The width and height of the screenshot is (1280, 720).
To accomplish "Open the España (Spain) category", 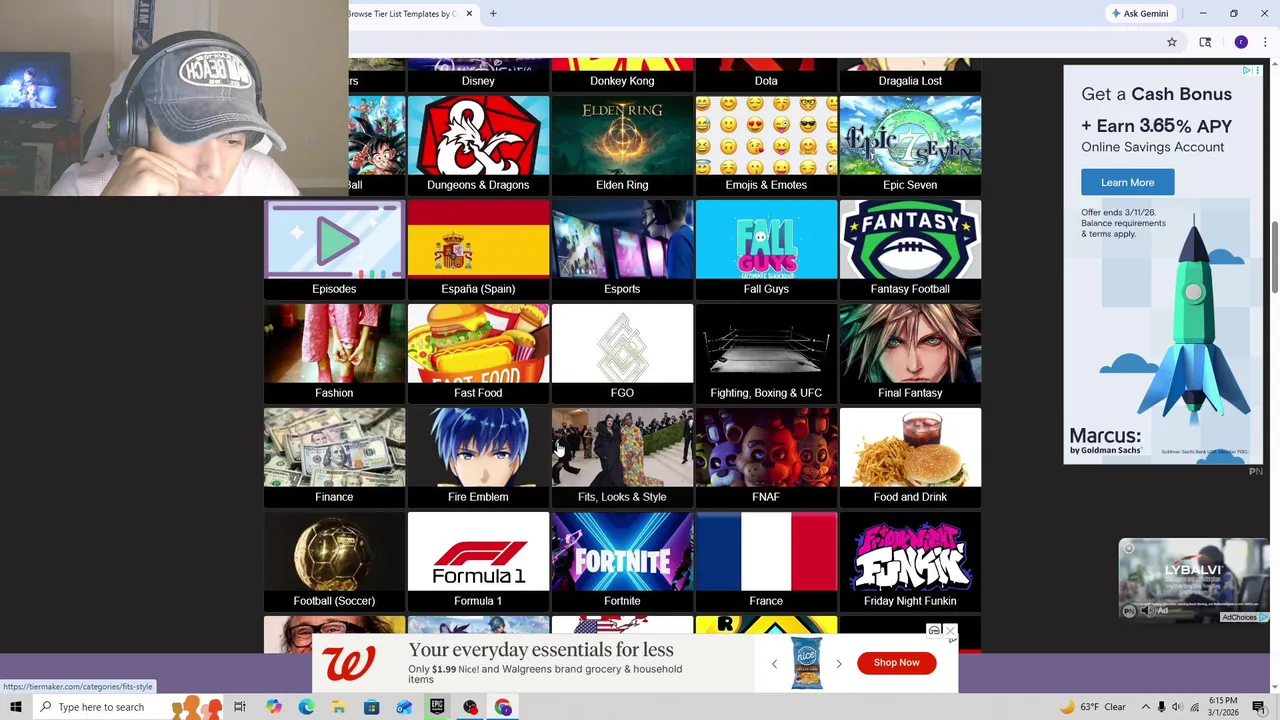I will click(x=478, y=249).
